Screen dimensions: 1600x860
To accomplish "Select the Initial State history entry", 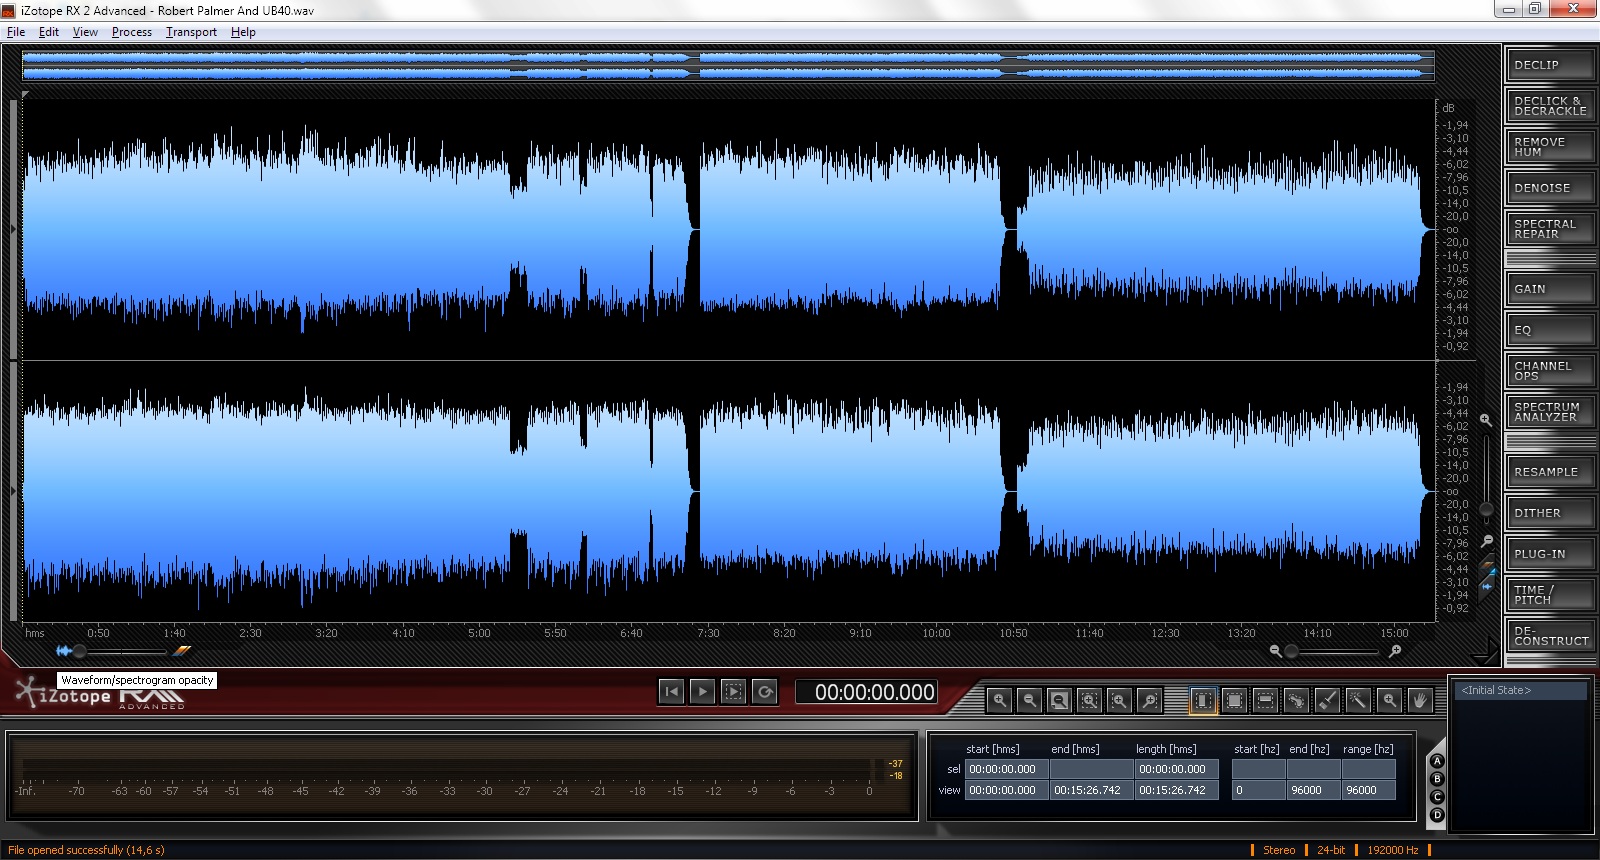I will [1520, 690].
